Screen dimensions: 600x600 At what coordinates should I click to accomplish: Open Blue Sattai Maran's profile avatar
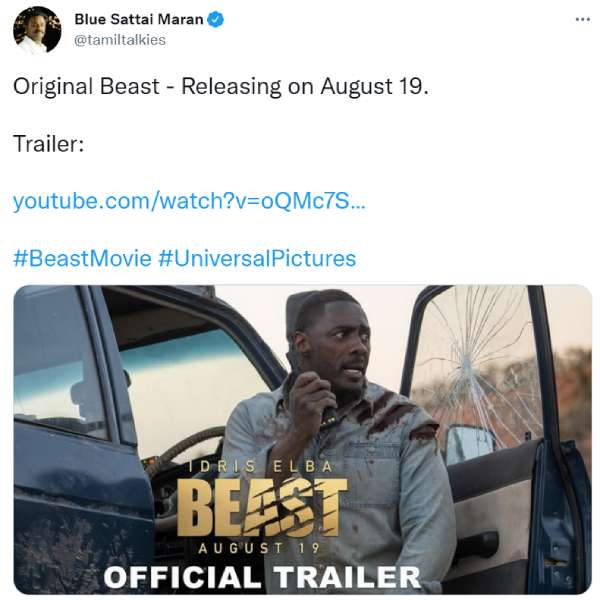click(37, 30)
